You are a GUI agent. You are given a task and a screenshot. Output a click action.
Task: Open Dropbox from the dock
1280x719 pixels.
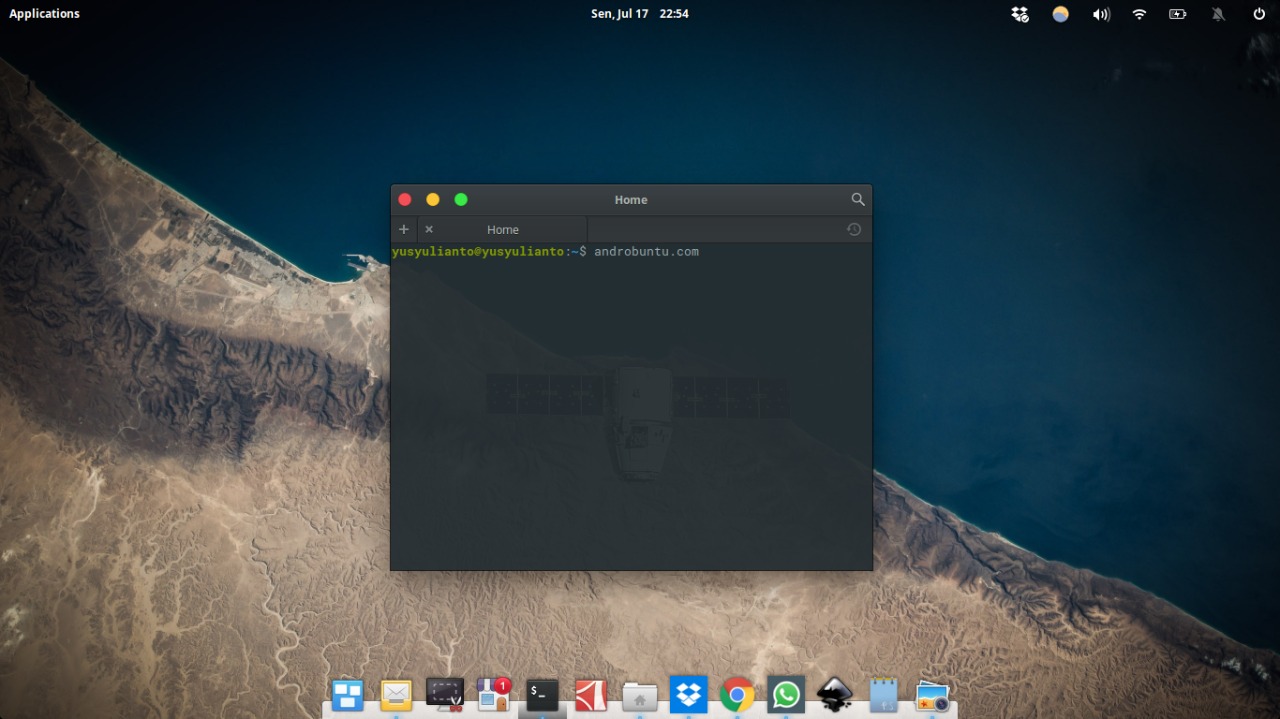click(x=688, y=693)
